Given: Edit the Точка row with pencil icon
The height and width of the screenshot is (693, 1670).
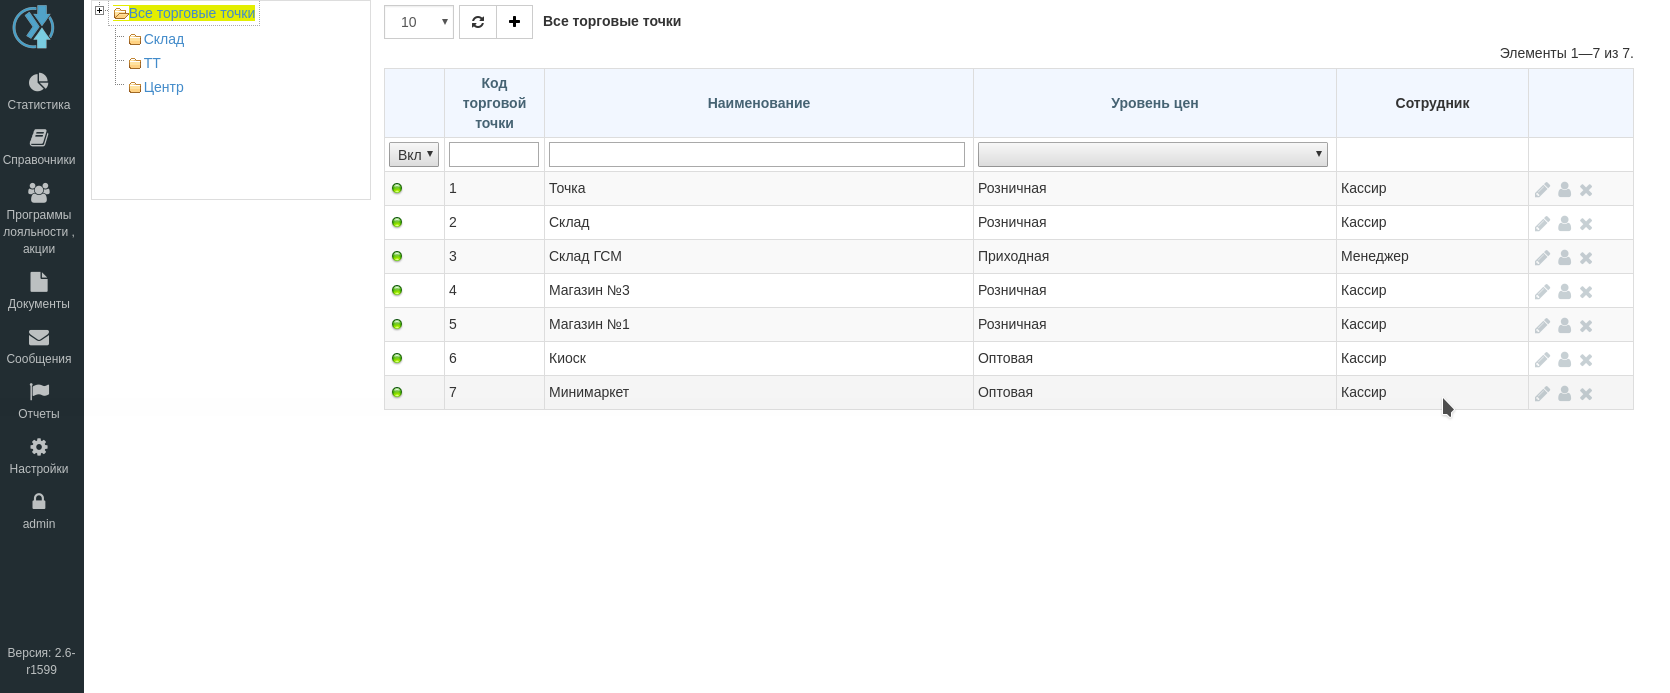Looking at the screenshot, I should 1542,190.
